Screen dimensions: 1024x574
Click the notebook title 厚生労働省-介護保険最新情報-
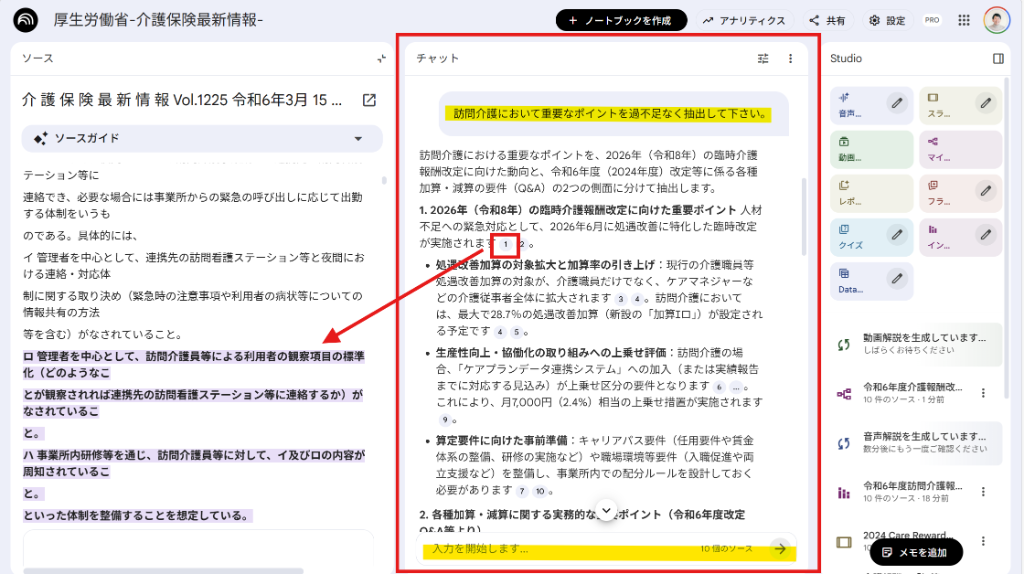158,20
